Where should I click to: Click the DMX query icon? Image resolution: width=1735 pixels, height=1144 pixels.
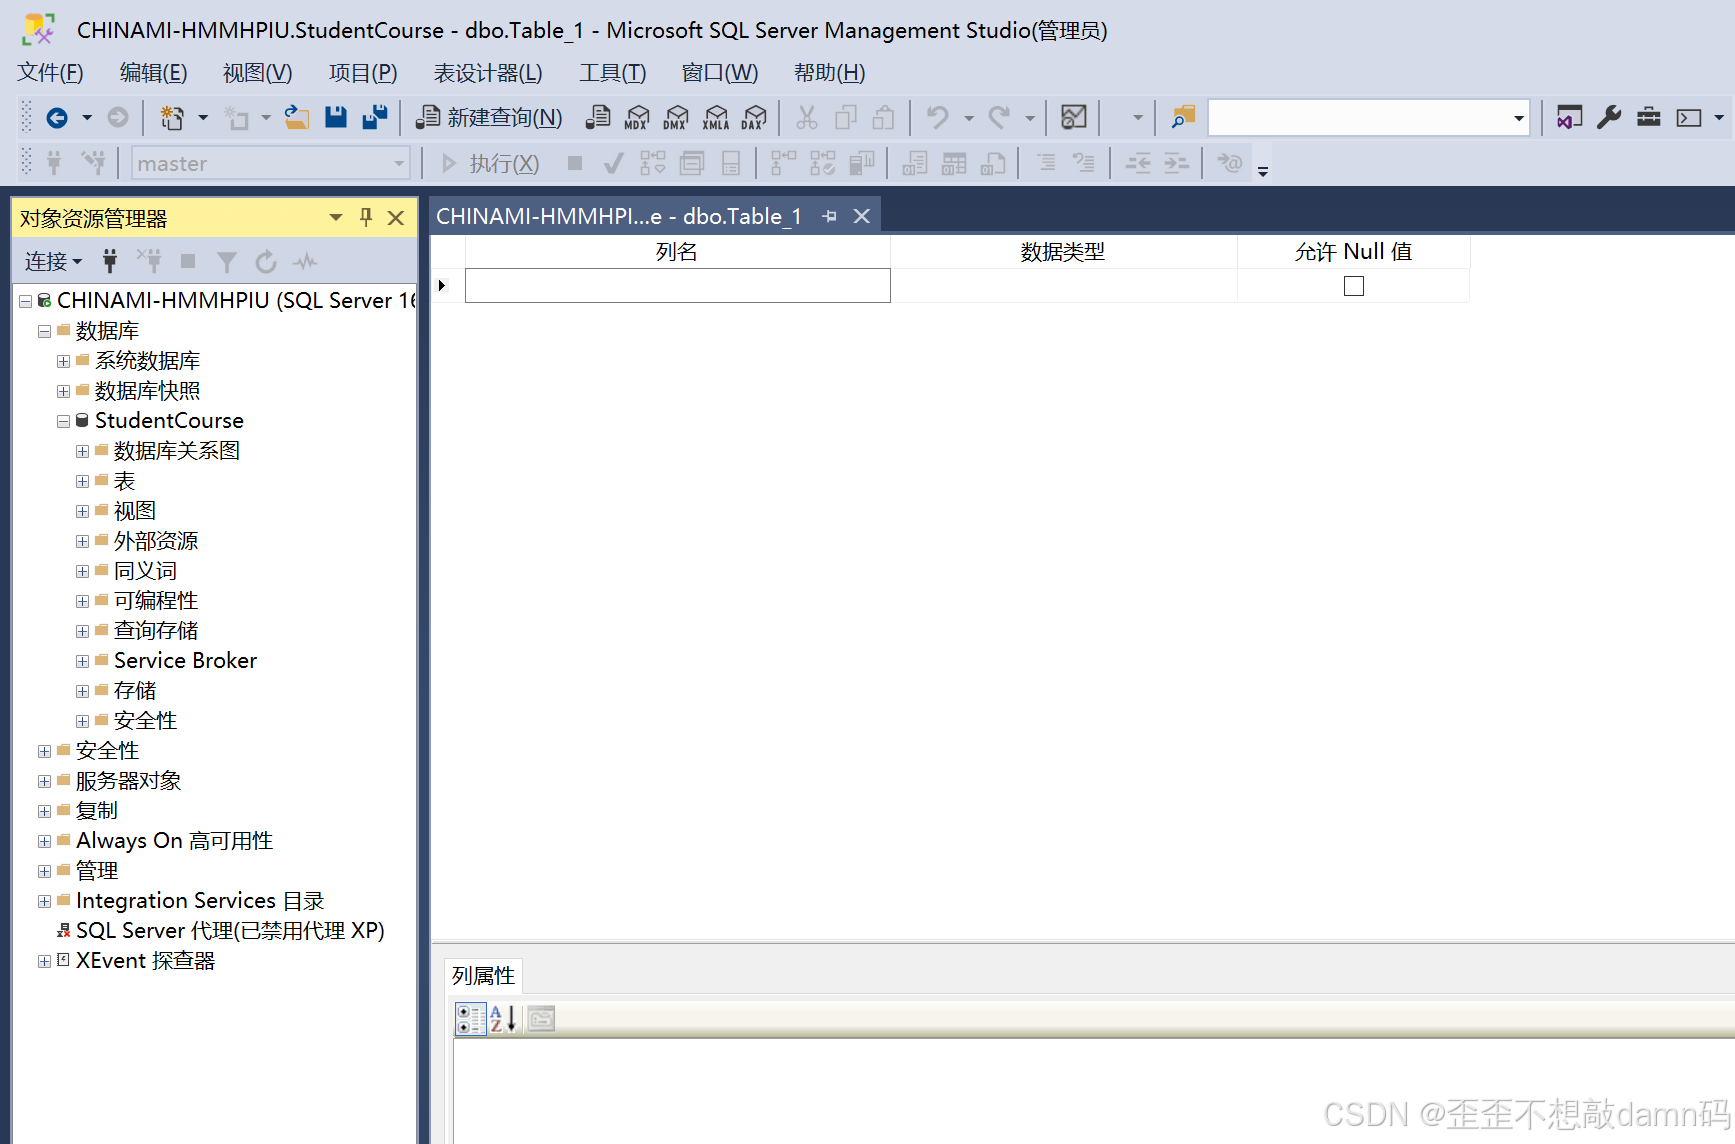(676, 118)
